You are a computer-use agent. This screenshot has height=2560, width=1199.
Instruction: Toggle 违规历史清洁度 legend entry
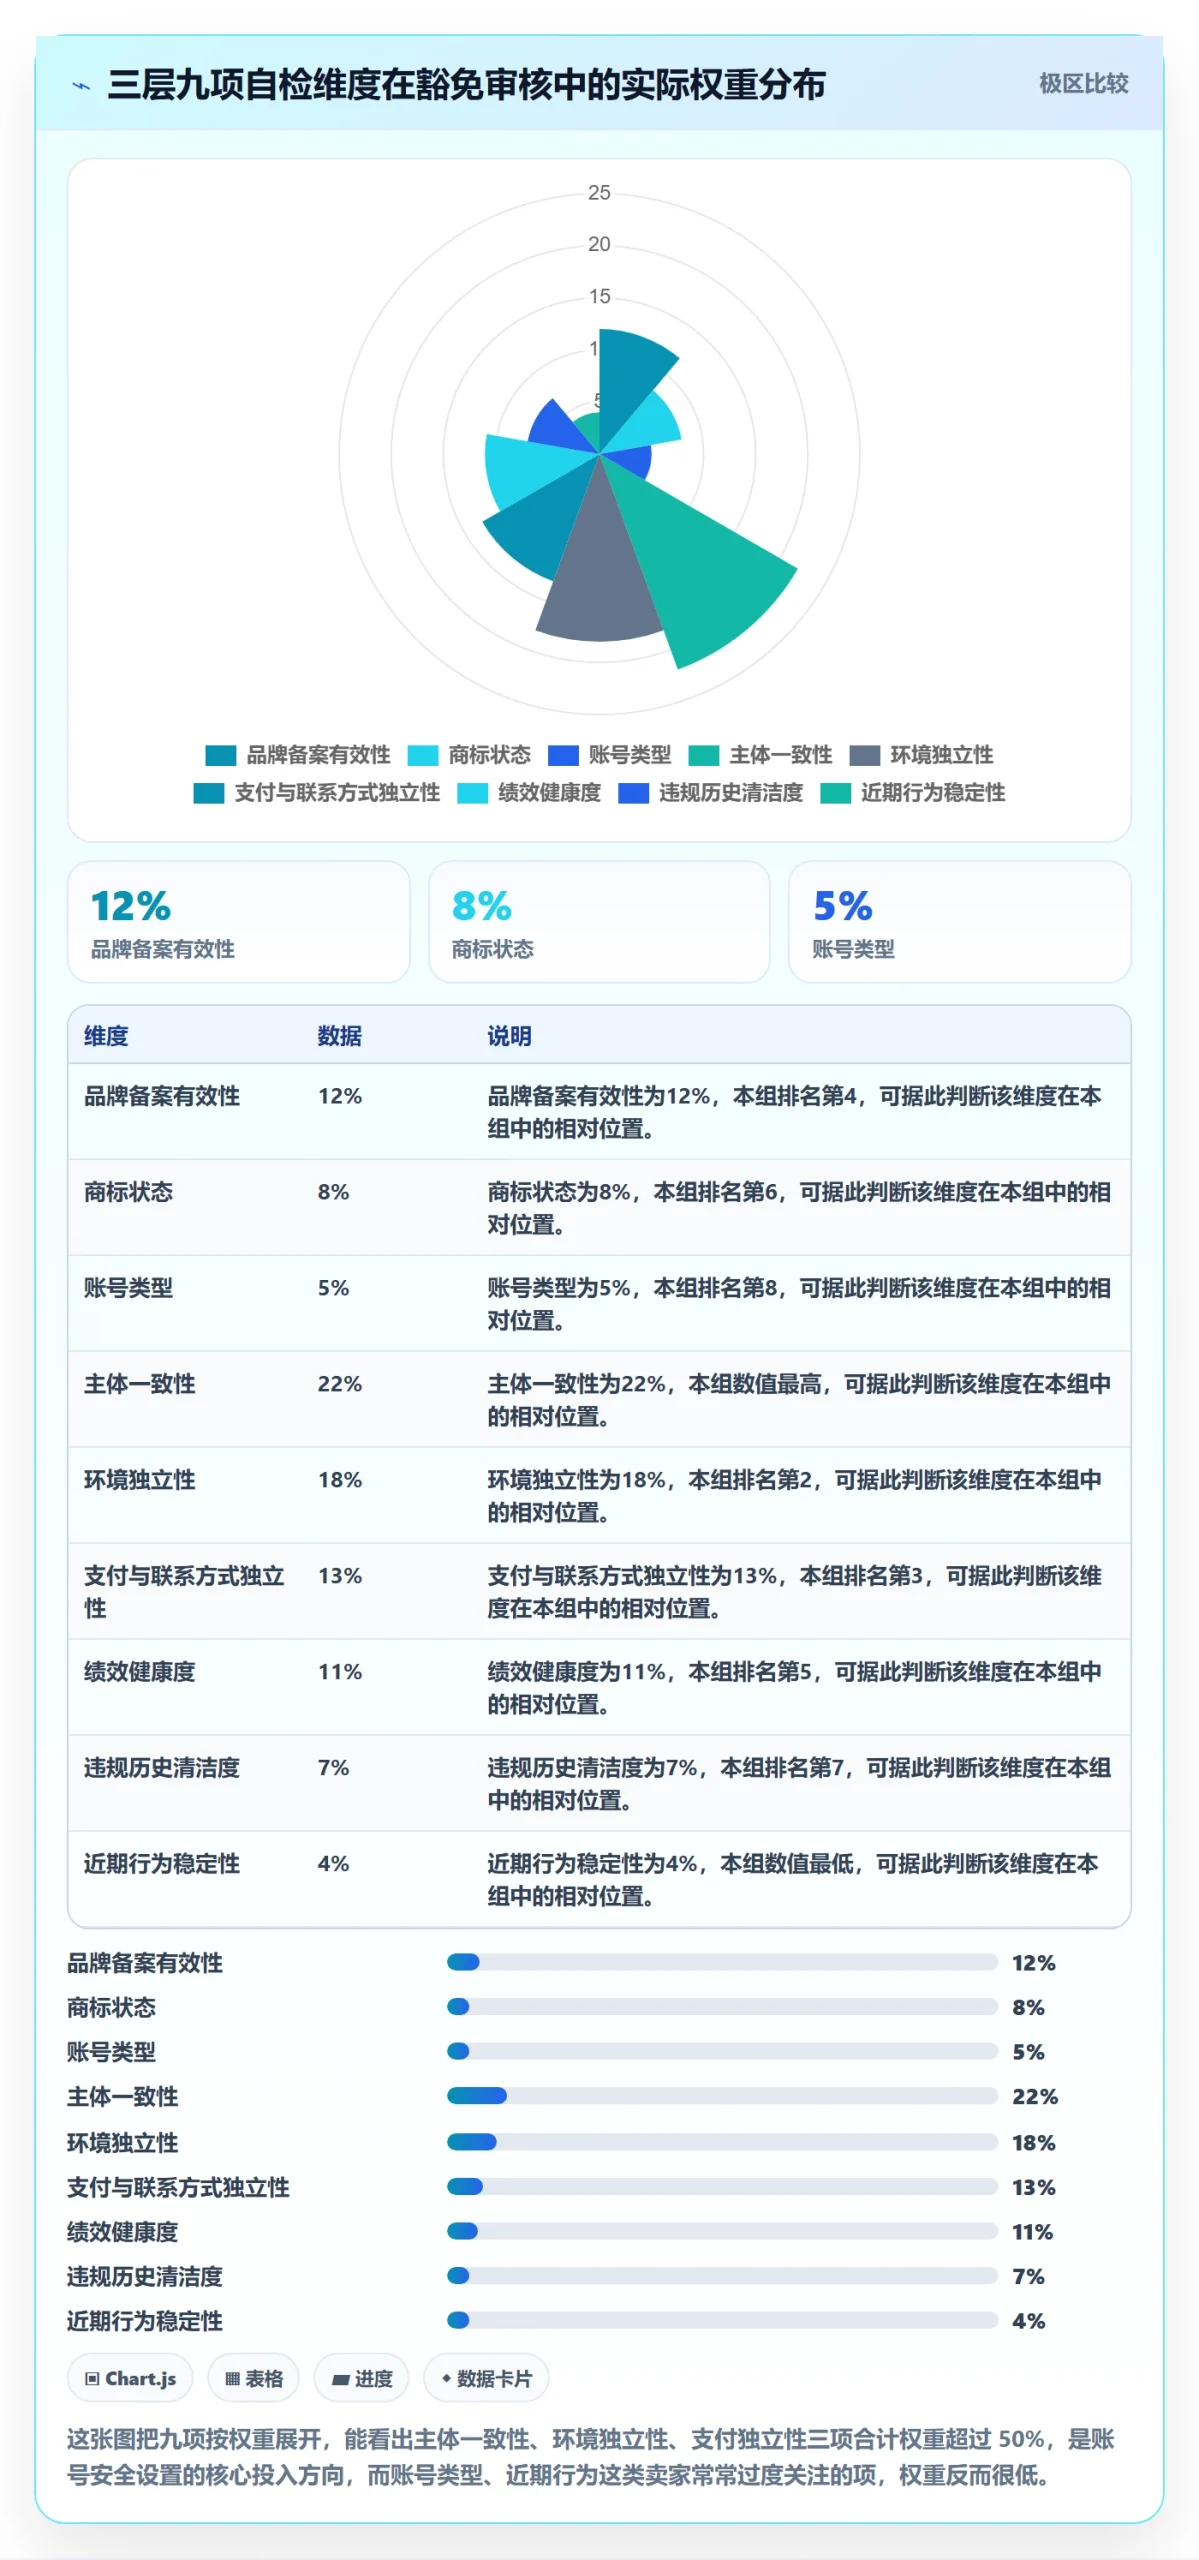710,793
